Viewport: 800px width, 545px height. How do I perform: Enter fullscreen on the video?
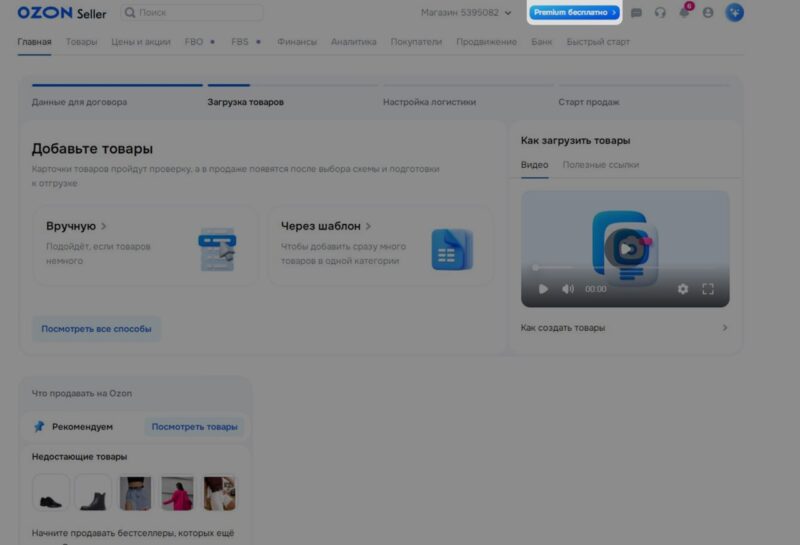pyautogui.click(x=708, y=289)
